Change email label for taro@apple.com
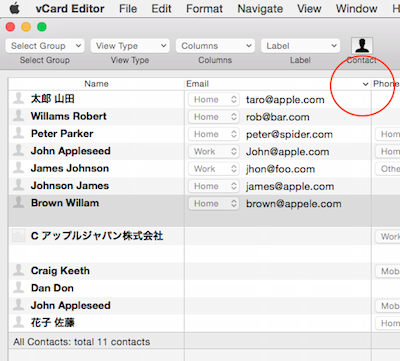This screenshot has width=400, height=361. tap(213, 99)
